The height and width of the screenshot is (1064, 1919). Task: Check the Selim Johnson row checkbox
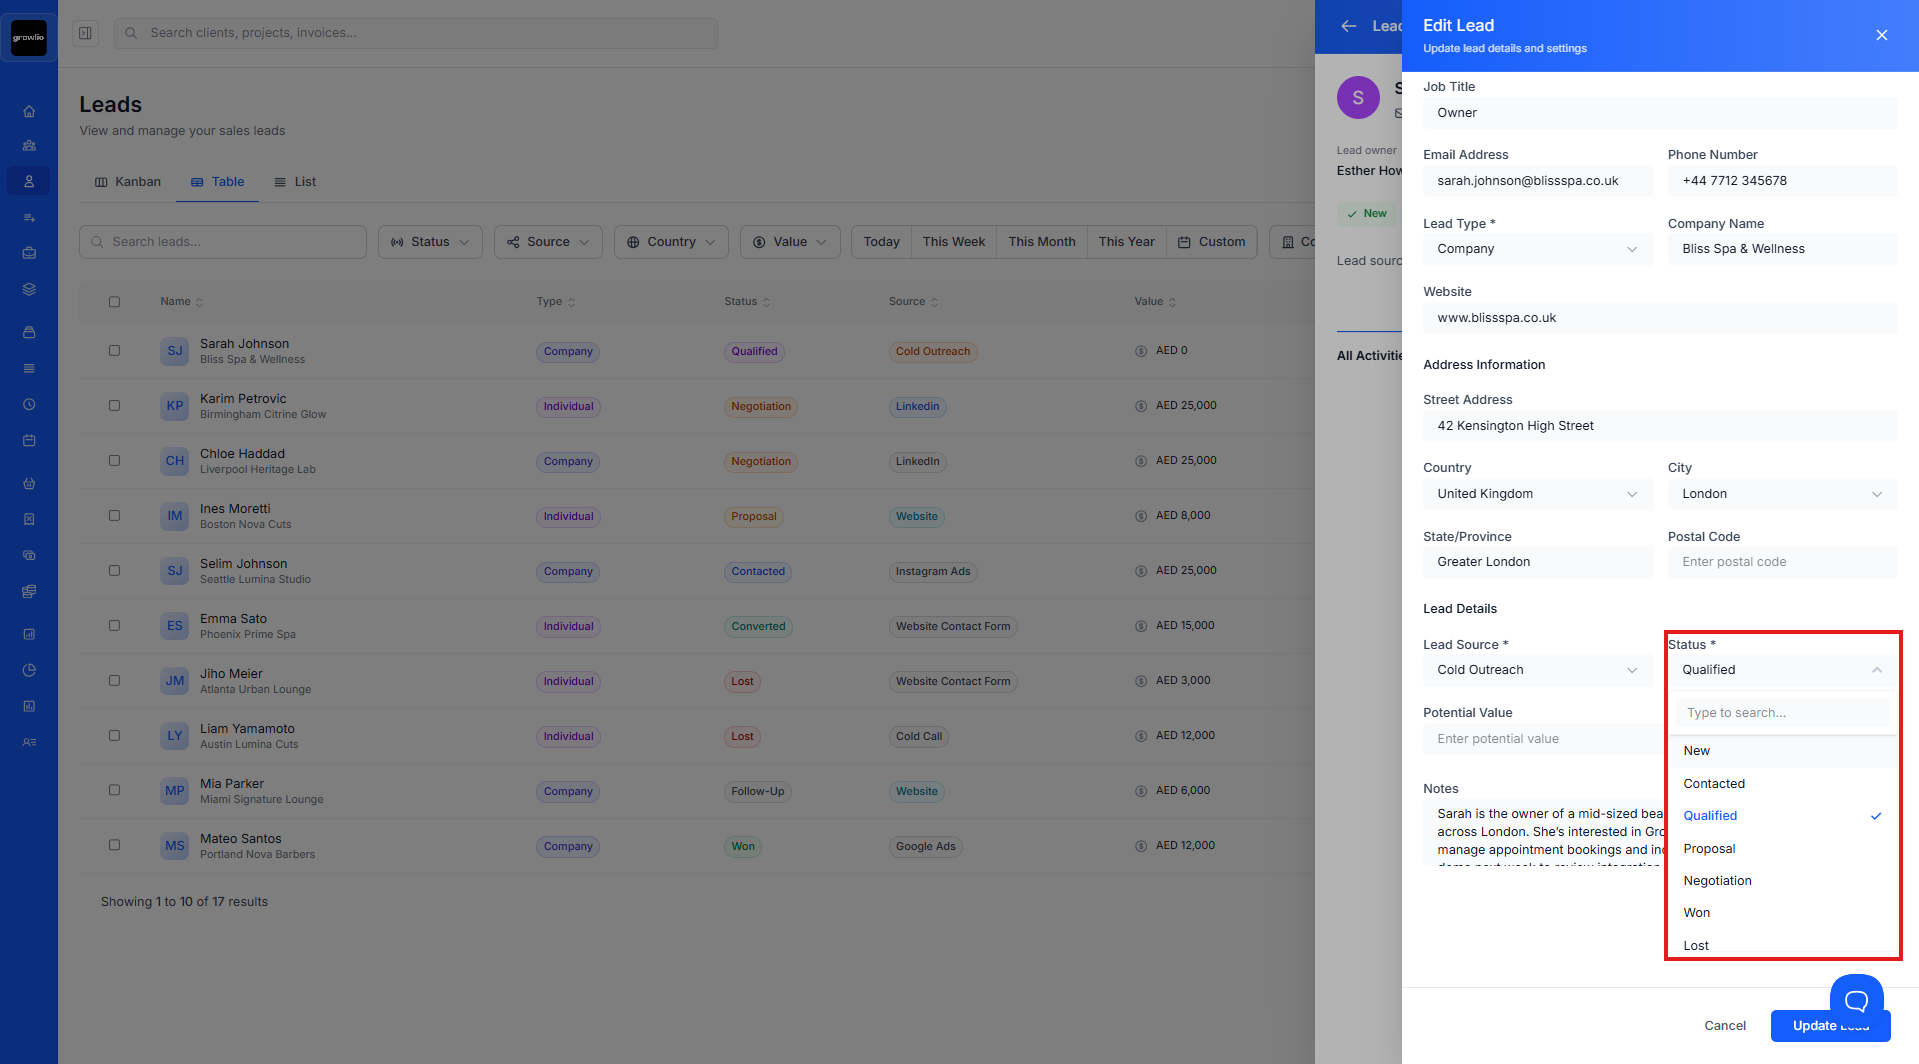114,571
